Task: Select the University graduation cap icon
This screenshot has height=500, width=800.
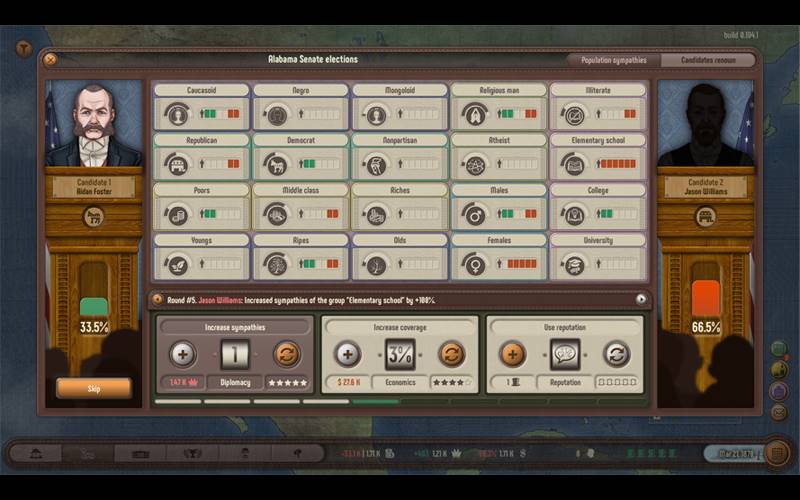Action: (x=574, y=264)
